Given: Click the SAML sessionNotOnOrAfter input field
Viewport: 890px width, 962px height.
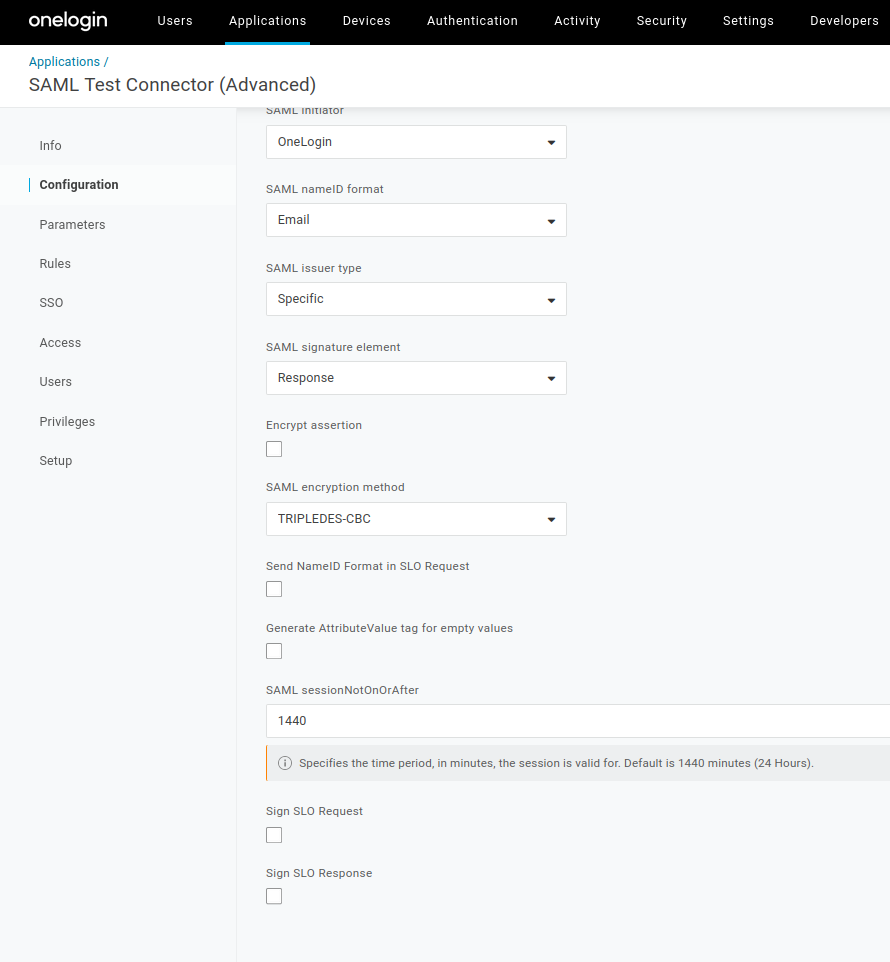Looking at the screenshot, I should click(x=578, y=722).
